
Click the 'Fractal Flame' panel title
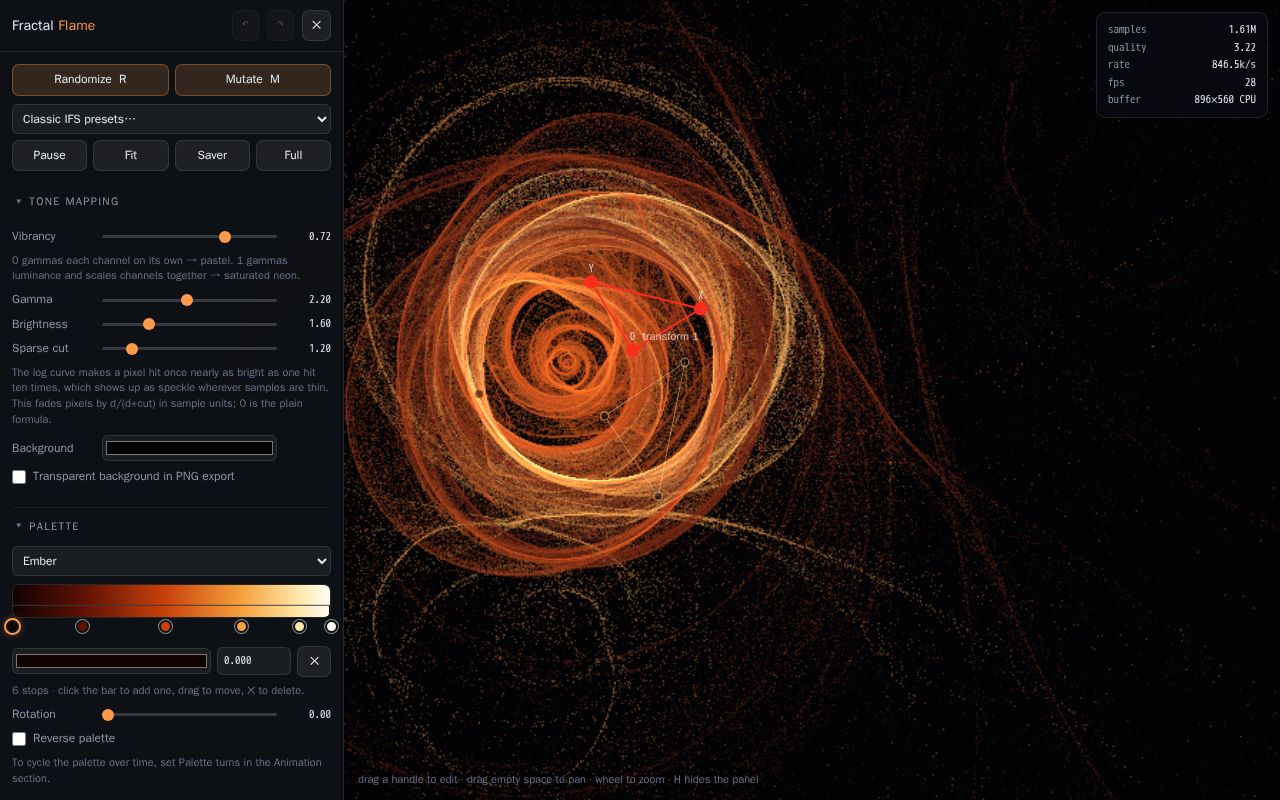click(x=53, y=26)
